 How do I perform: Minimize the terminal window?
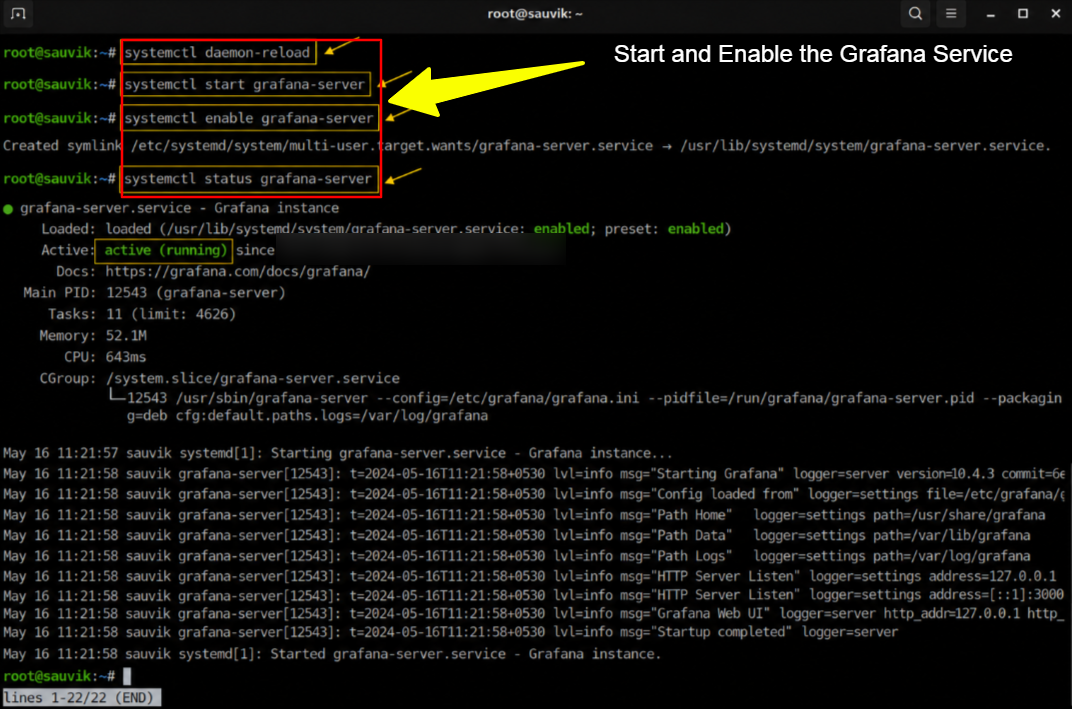(x=990, y=14)
